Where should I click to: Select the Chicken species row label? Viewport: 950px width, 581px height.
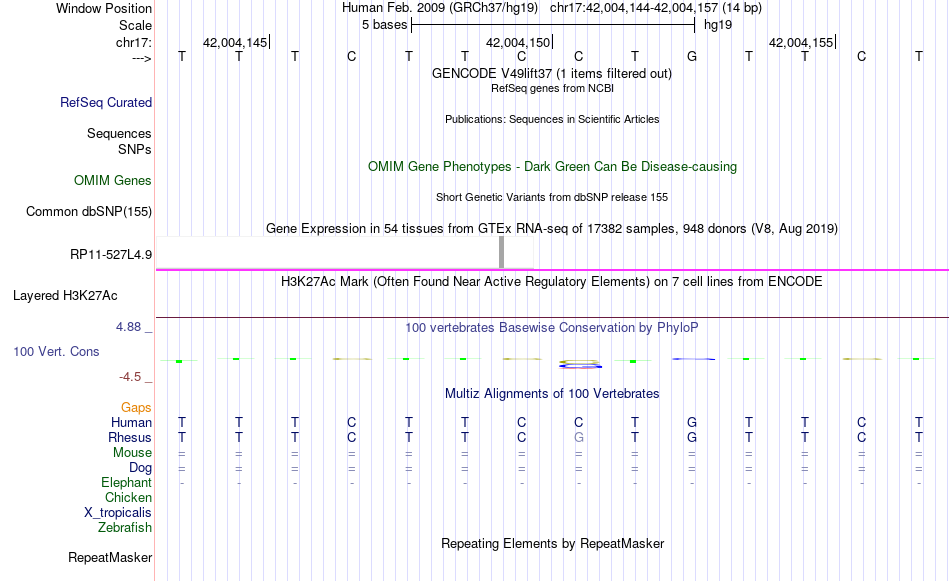(128, 497)
